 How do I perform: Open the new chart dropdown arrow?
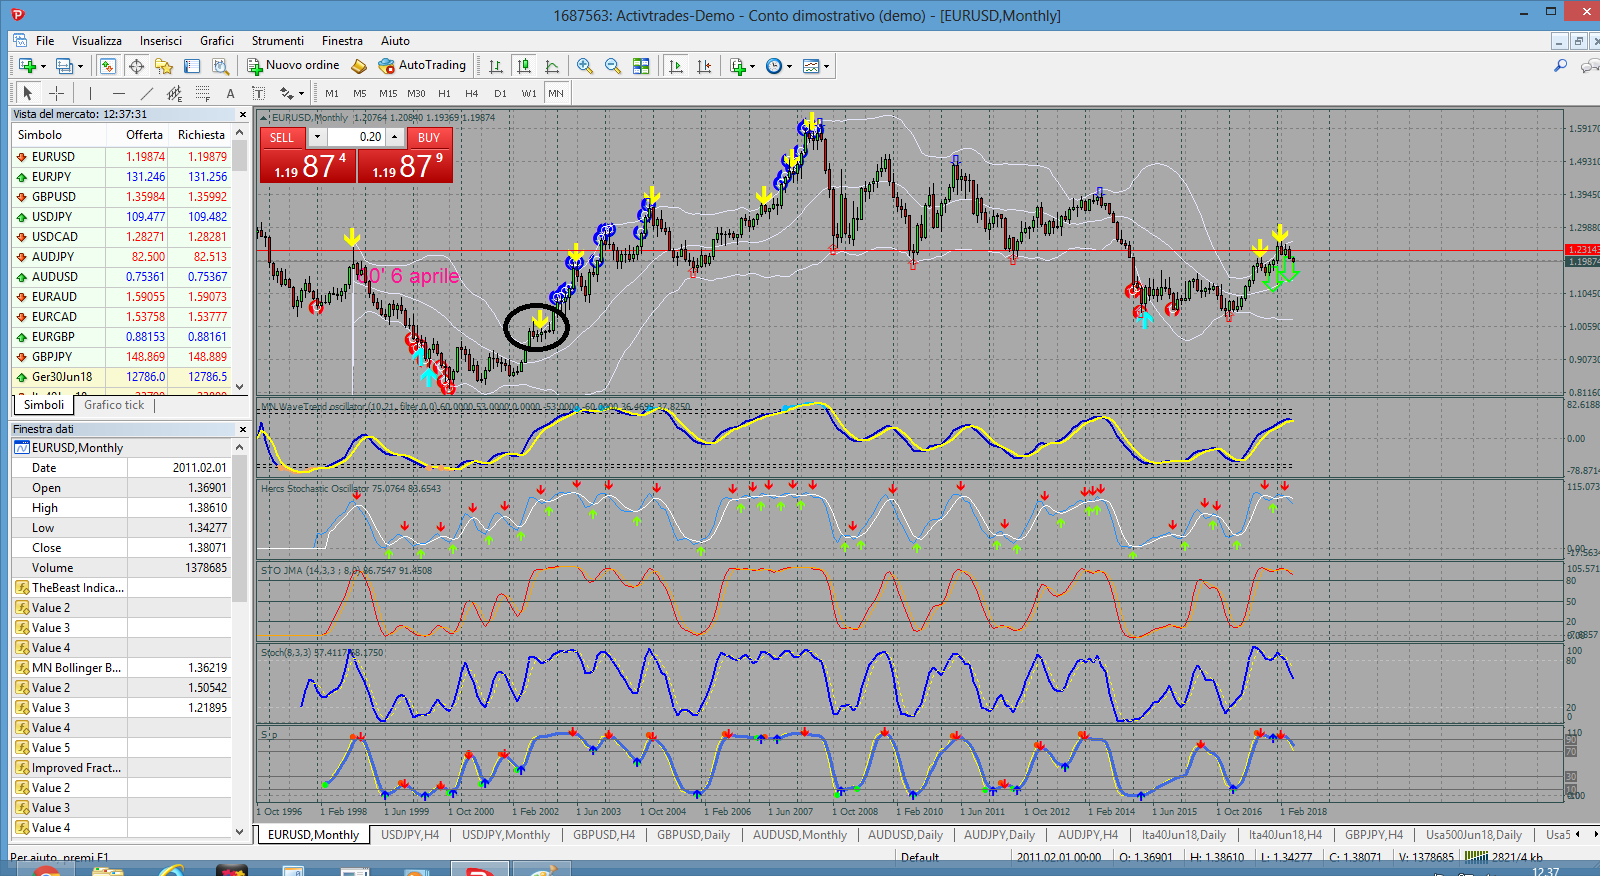click(43, 67)
